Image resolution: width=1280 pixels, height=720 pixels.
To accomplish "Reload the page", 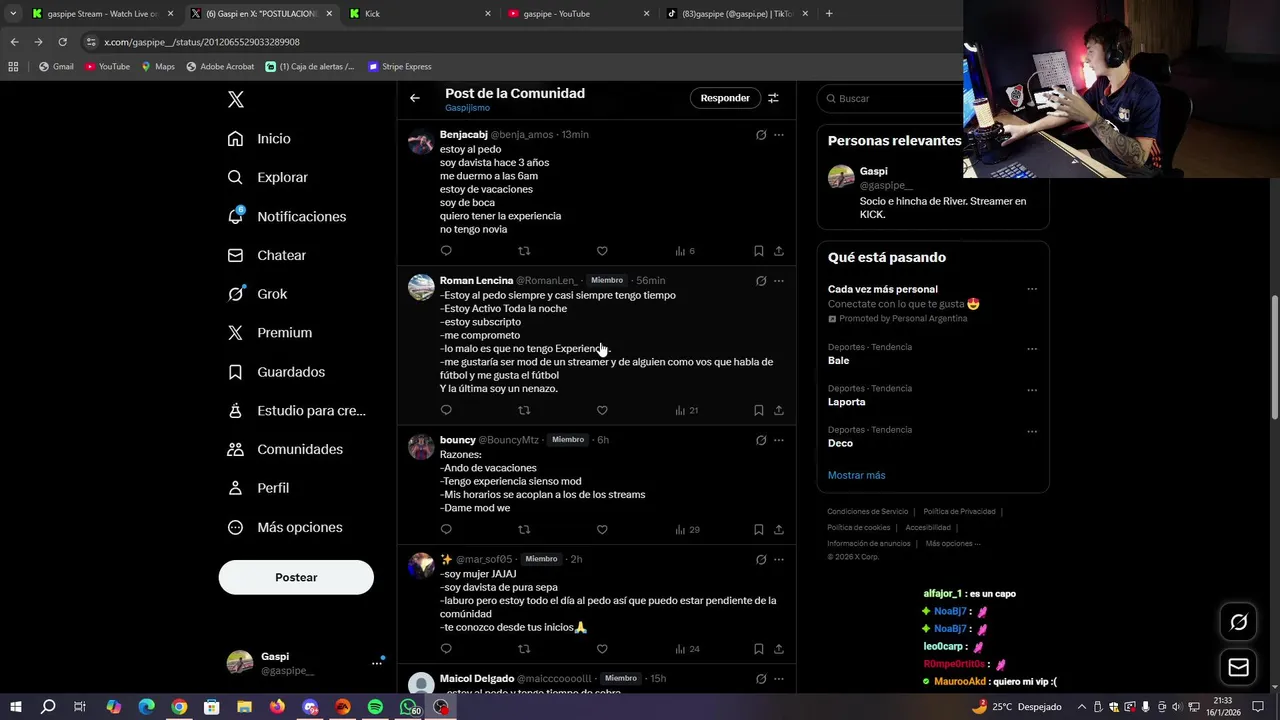I will [x=62, y=42].
